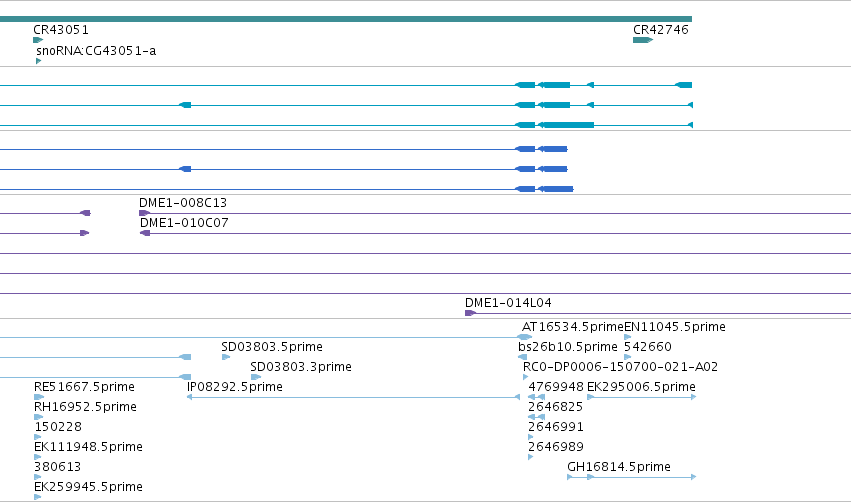Select the 2646825 EST label

(x=555, y=407)
